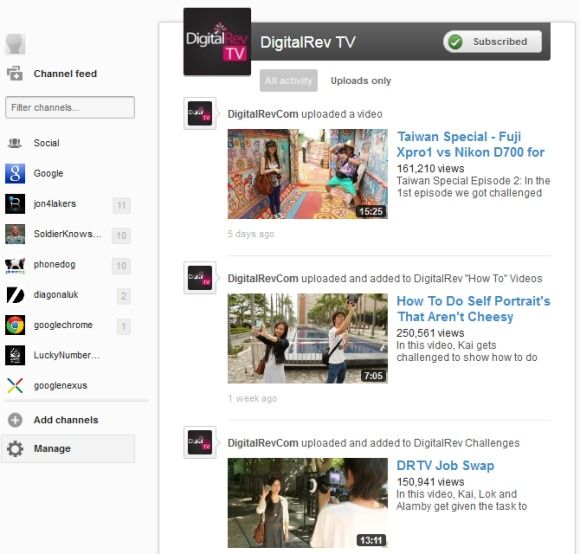Click the 5 days ago timestamp
Viewport: 580px width, 554px height.
coord(251,234)
